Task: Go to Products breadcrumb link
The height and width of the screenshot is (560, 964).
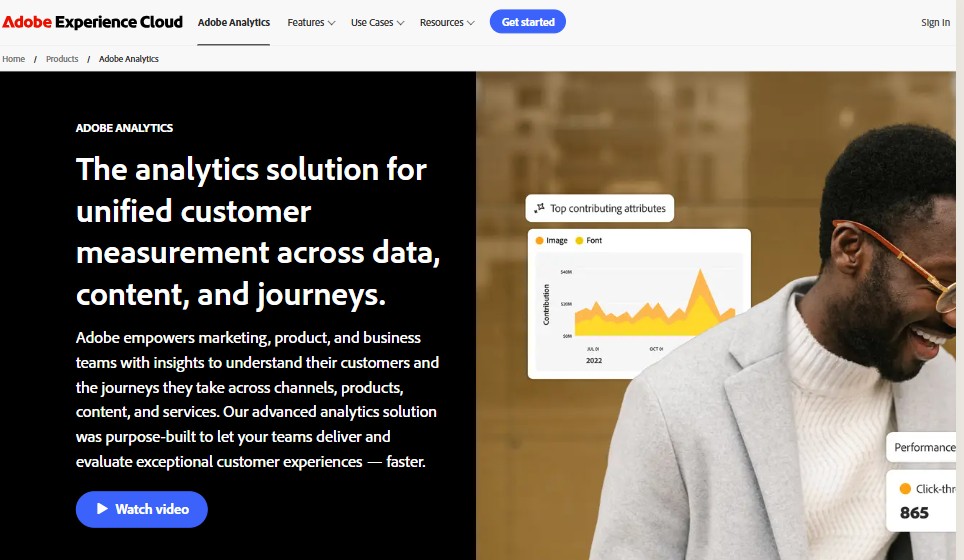Action: click(x=62, y=59)
